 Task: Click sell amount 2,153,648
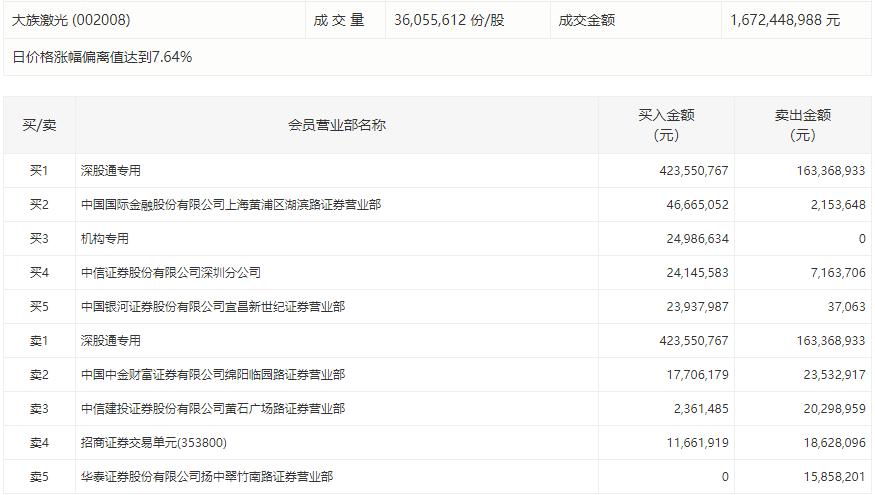(838, 205)
